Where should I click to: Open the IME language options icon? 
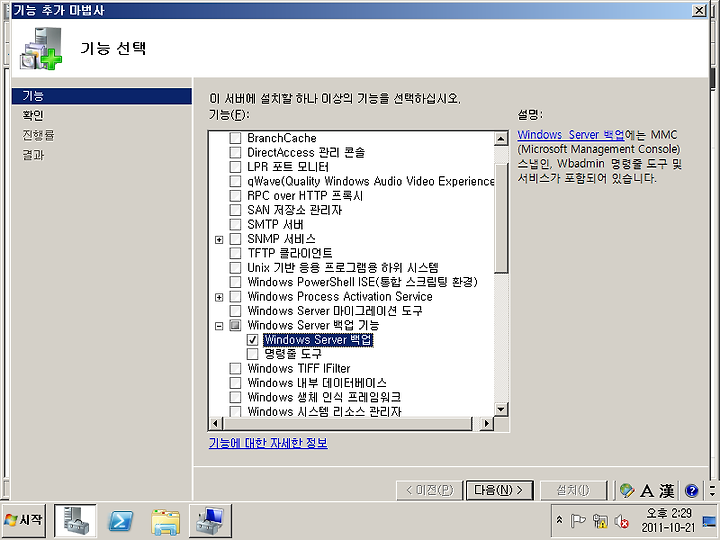(626, 490)
